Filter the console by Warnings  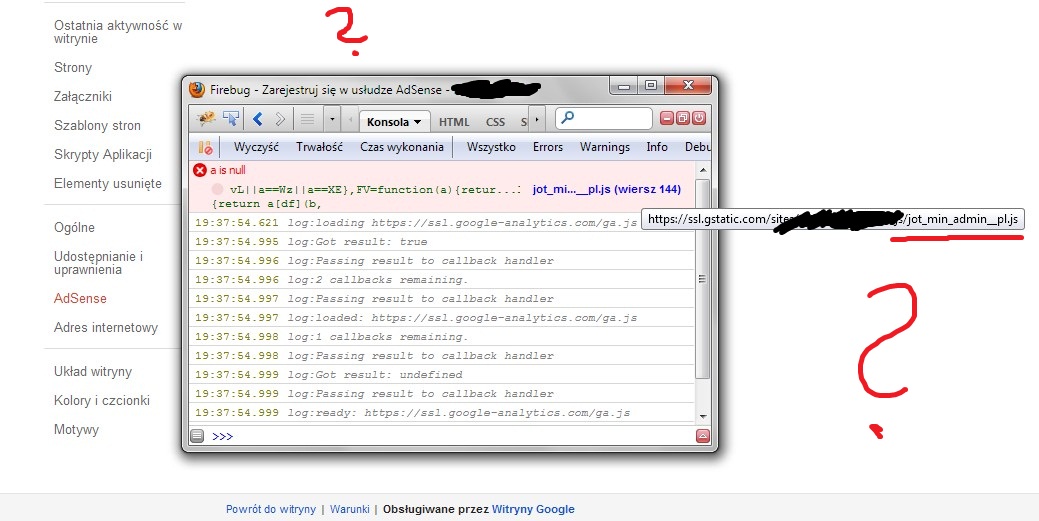tap(605, 147)
